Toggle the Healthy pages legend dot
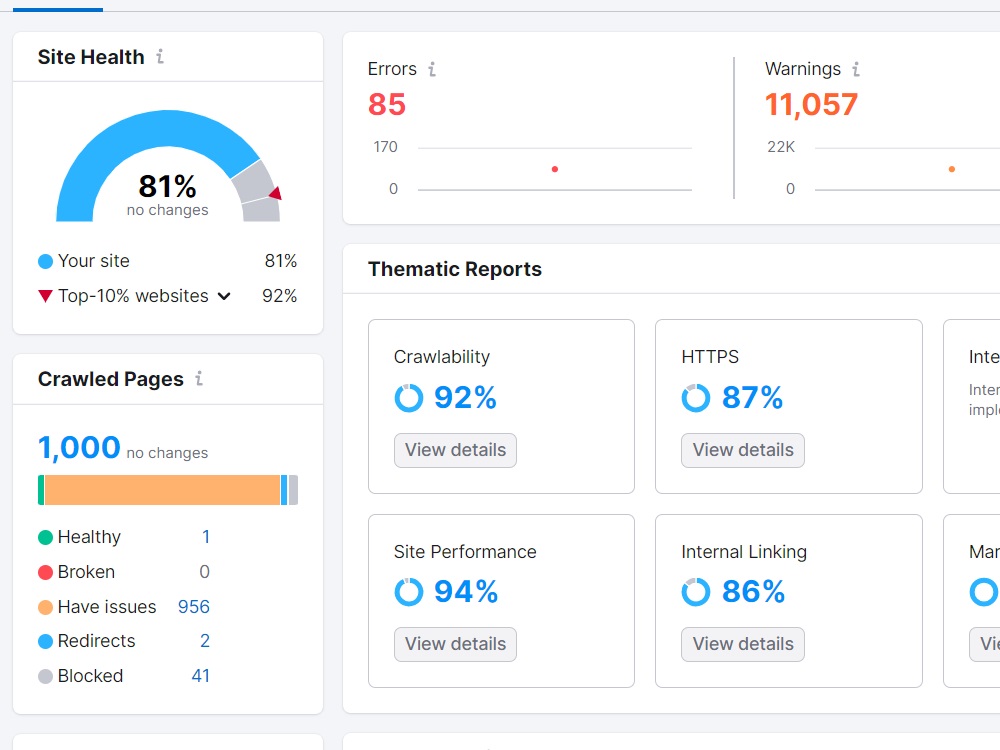This screenshot has height=750, width=1000. (44, 536)
